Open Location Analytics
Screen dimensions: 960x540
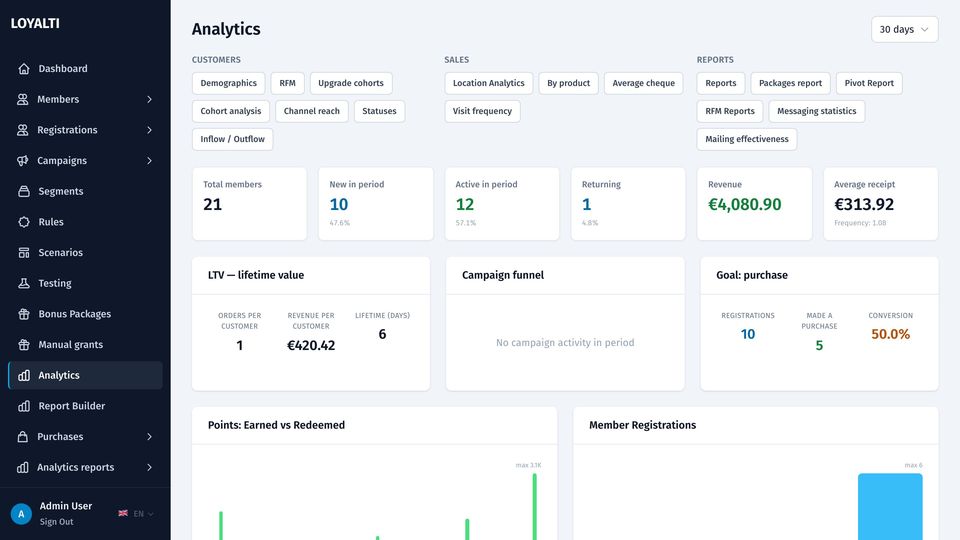[x=489, y=83]
